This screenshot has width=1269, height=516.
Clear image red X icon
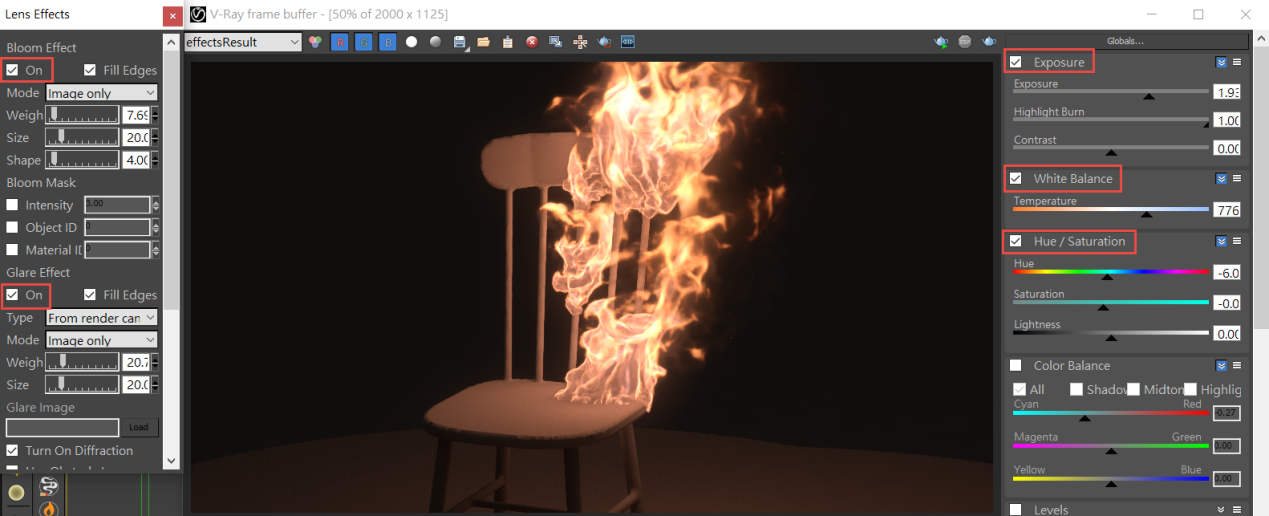tap(532, 42)
